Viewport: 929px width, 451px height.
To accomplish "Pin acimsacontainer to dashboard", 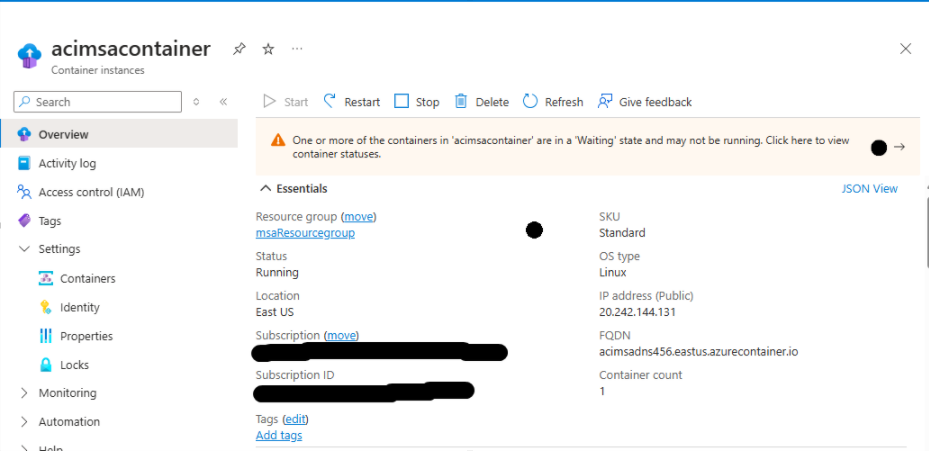I will coord(239,49).
